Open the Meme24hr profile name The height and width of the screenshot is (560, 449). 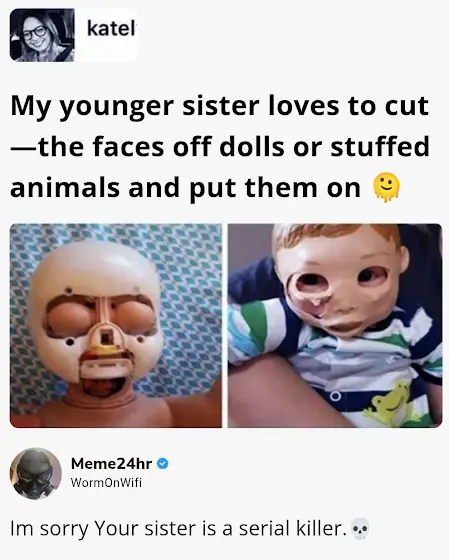pos(111,464)
